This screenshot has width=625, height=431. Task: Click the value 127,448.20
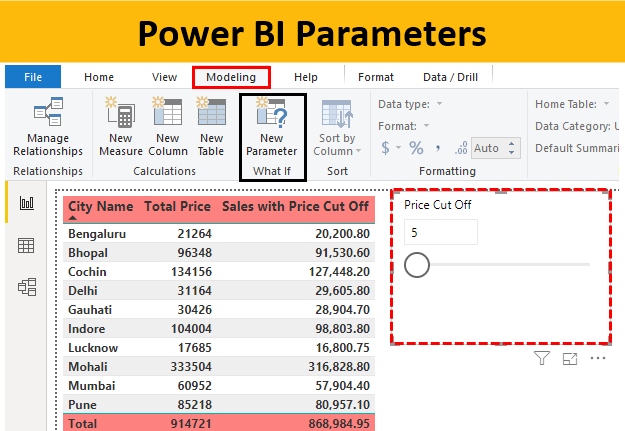[339, 272]
